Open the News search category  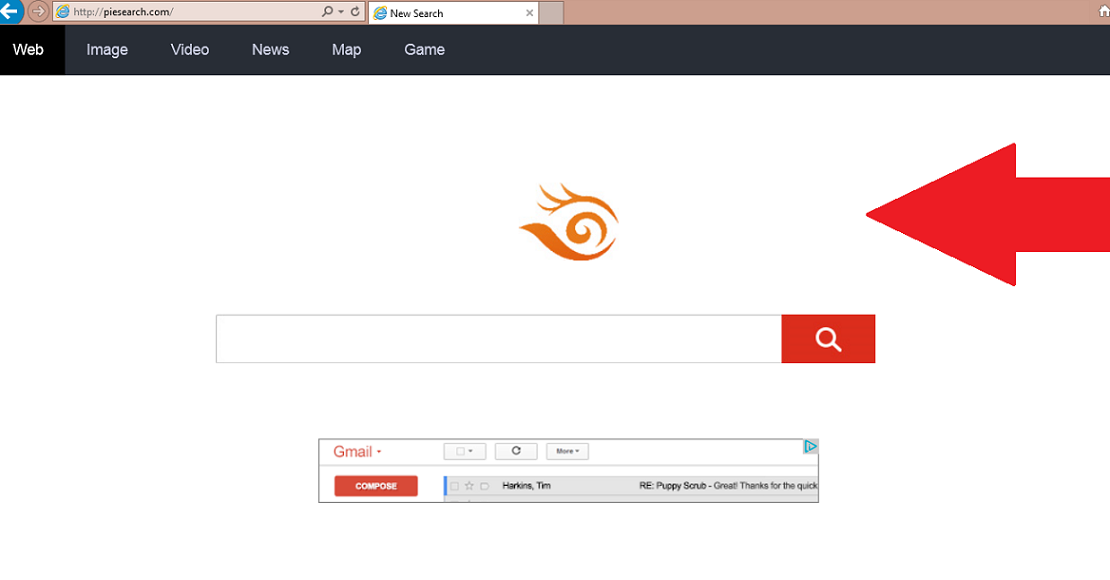coord(270,50)
